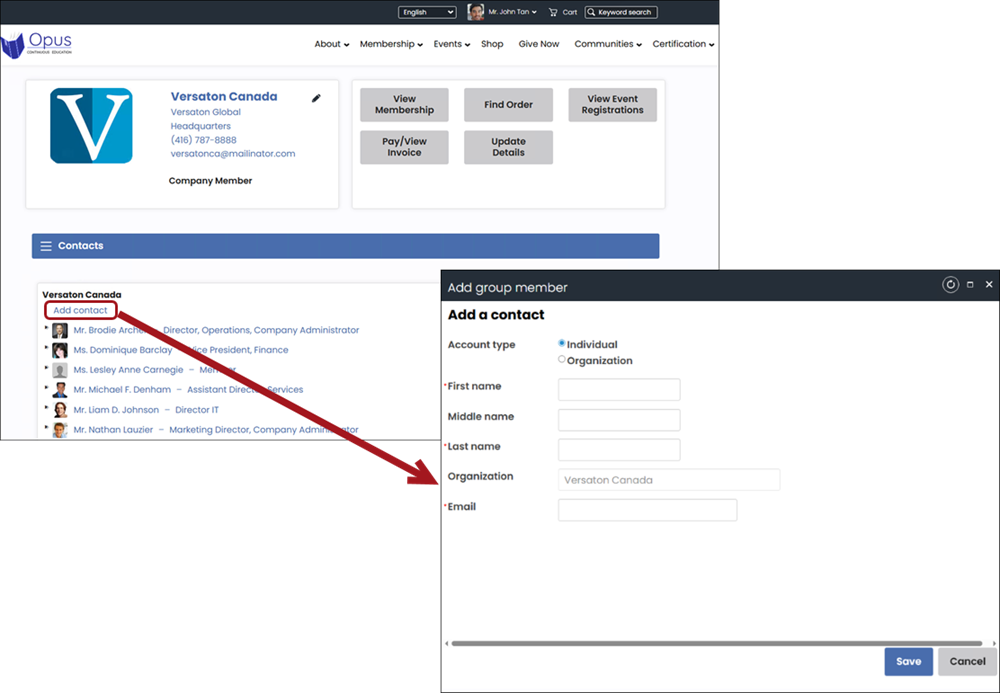Viewport: 1000px width, 693px height.
Task: Open the Give Now menu item
Action: tap(539, 44)
